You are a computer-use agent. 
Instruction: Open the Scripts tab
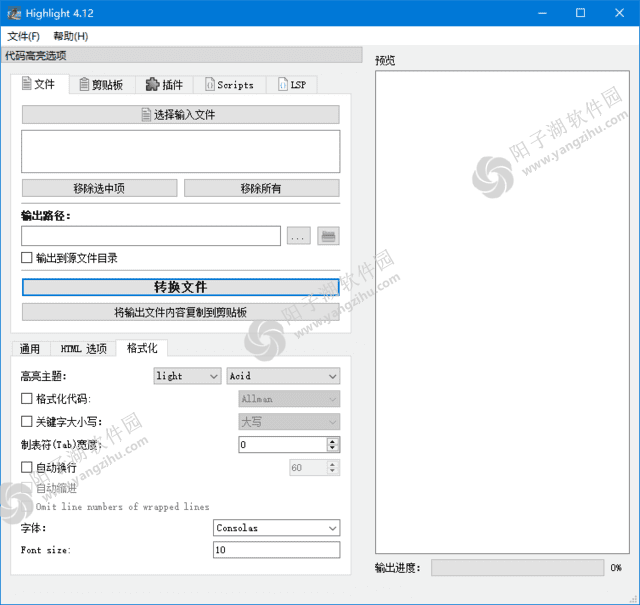pos(229,85)
